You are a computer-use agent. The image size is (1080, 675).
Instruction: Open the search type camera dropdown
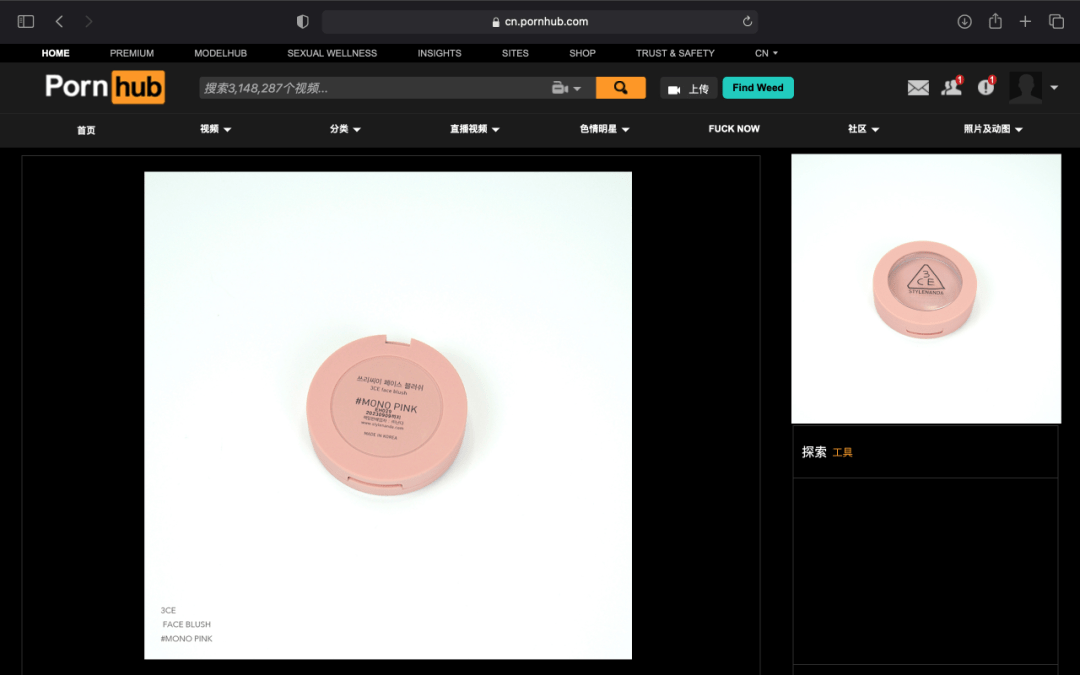click(567, 87)
